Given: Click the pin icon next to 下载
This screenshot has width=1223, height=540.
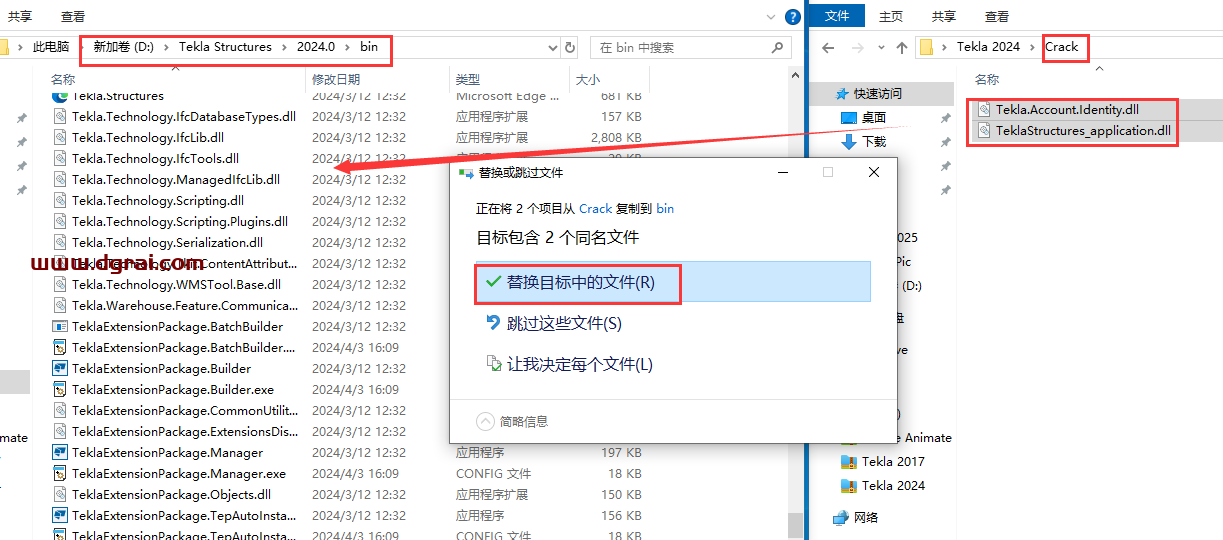Looking at the screenshot, I should [x=945, y=142].
